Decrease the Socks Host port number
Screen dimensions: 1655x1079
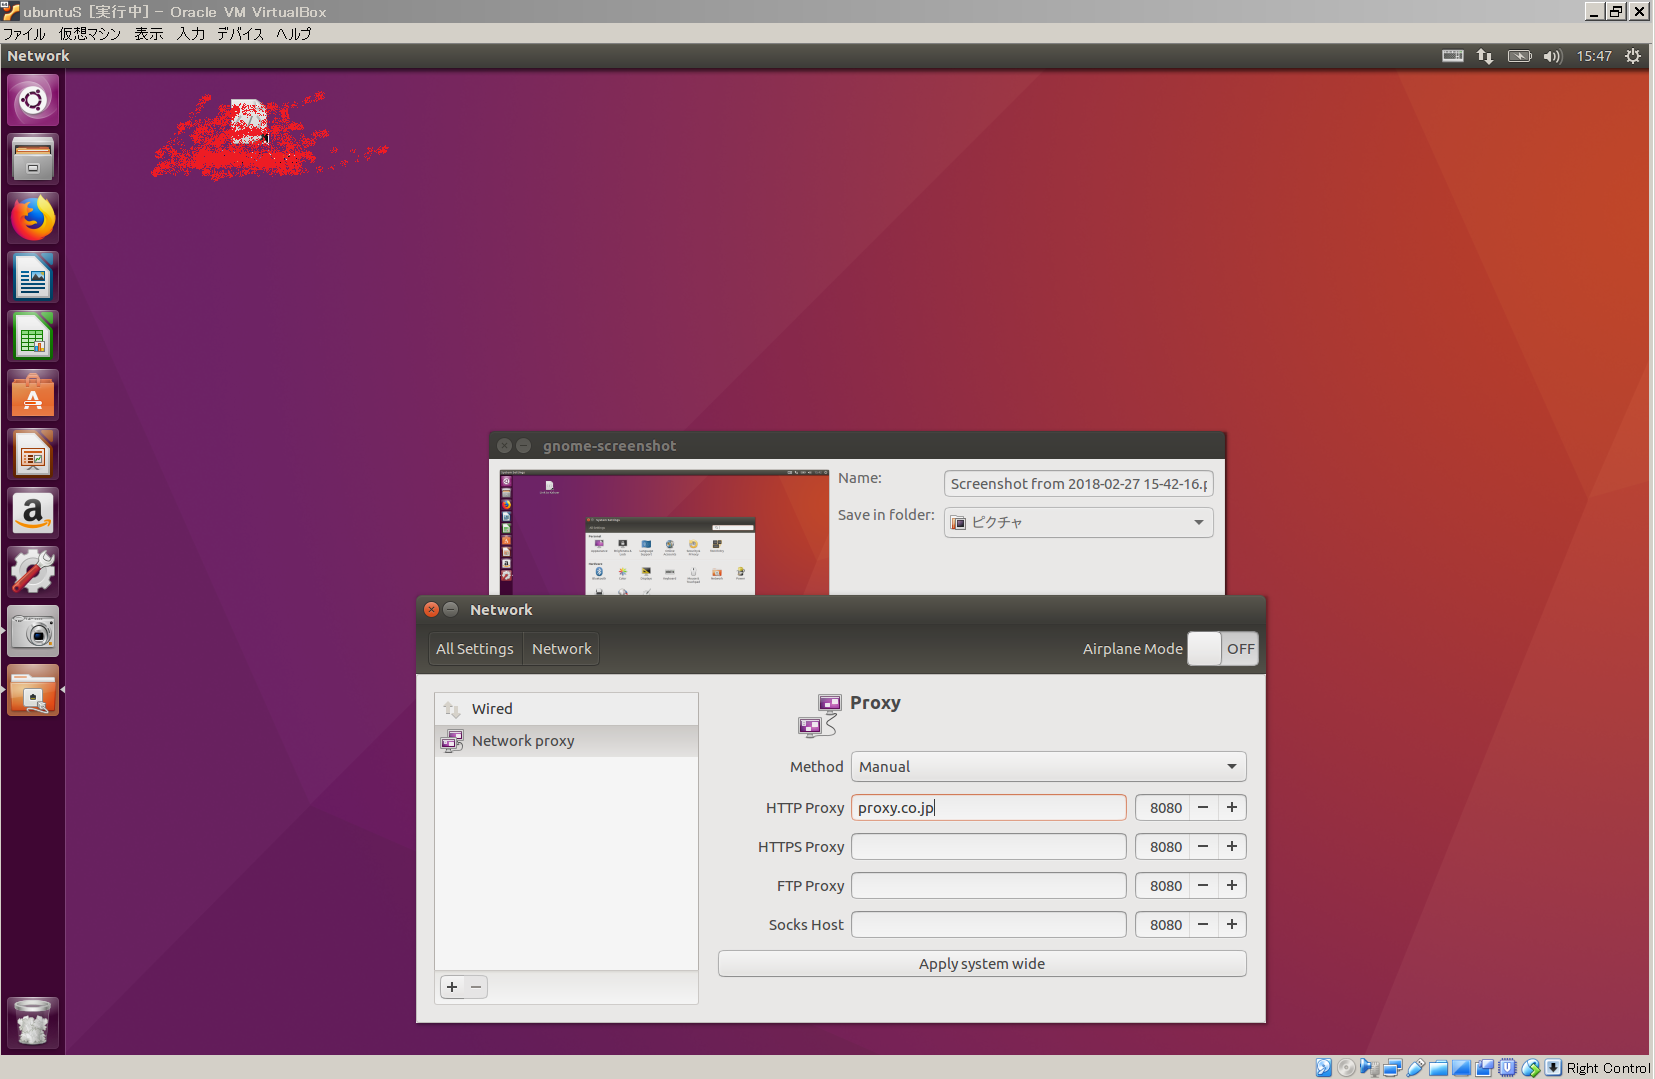(x=1203, y=925)
